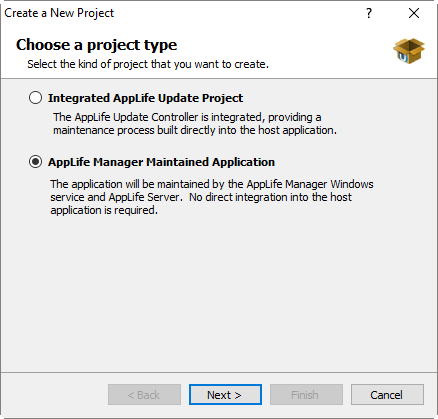Select the AppLife Manager Maintained Application radio button
The image size is (438, 419).
pos(35,162)
